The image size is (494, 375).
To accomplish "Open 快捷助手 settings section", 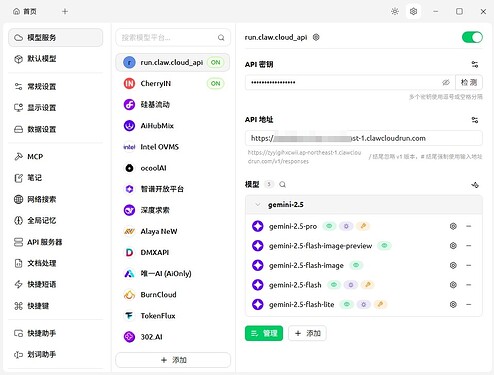I will point(56,333).
